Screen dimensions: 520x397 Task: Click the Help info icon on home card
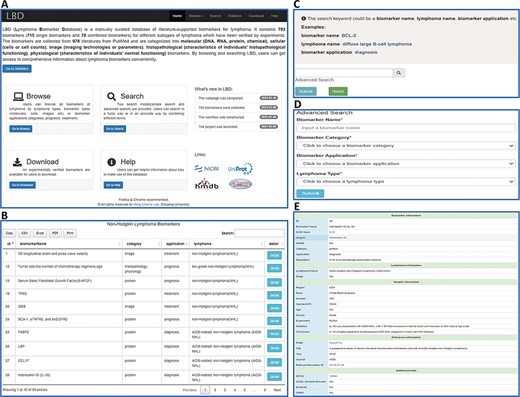[111, 162]
